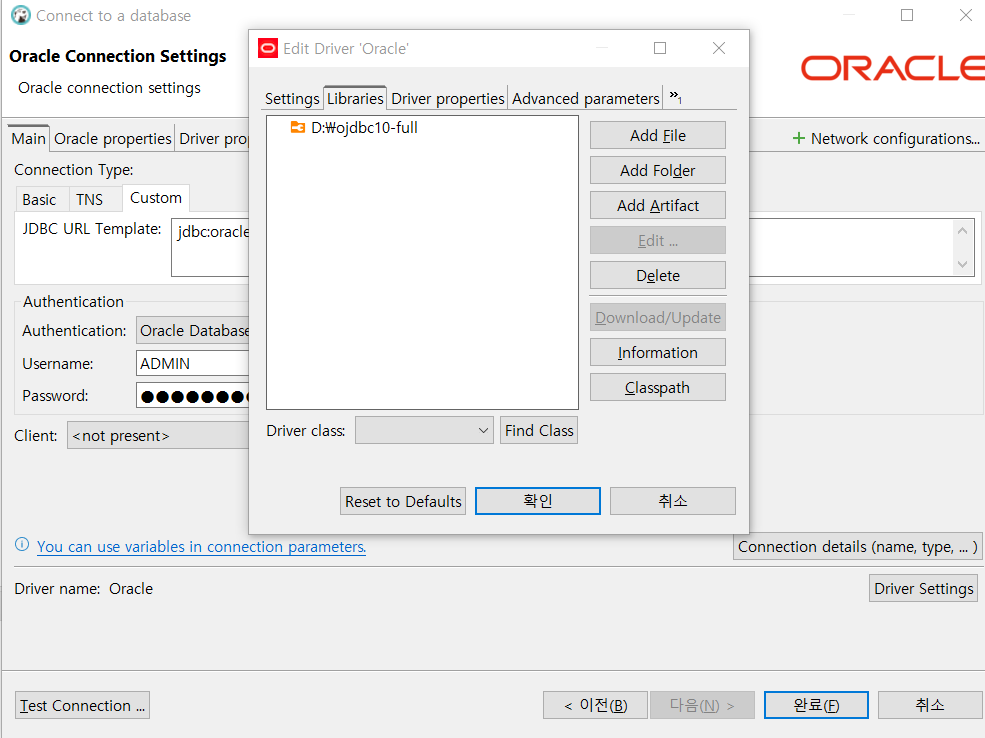Screen dimensions: 985x738
Task: Click the Test Connection button
Action: point(82,705)
